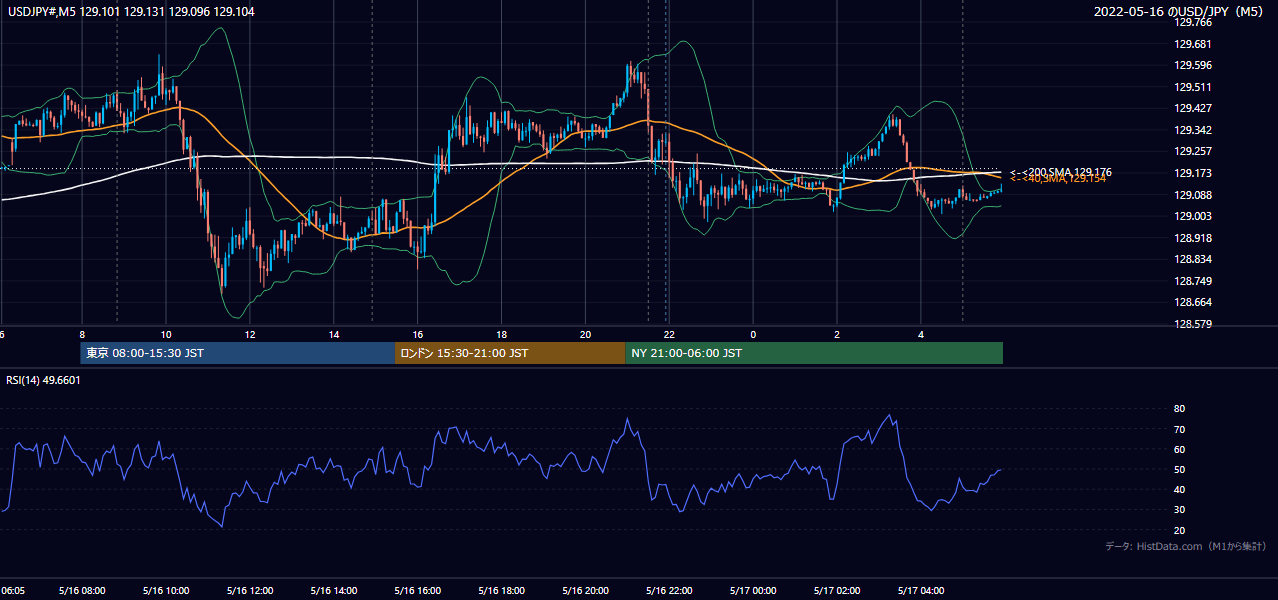The image size is (1278, 600).
Task: Click hour 14 on the price chart time axis
Action: [x=334, y=334]
